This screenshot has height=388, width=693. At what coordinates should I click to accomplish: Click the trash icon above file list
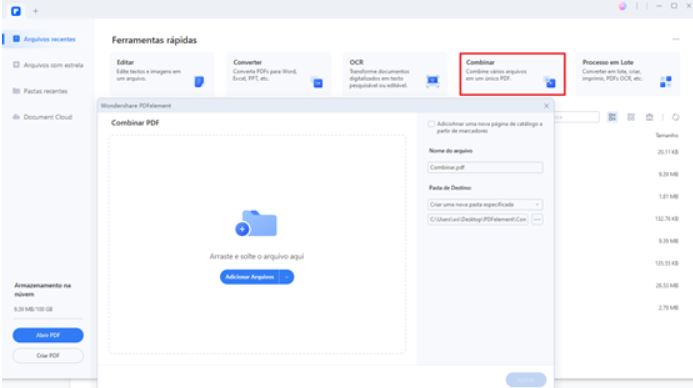(649, 117)
